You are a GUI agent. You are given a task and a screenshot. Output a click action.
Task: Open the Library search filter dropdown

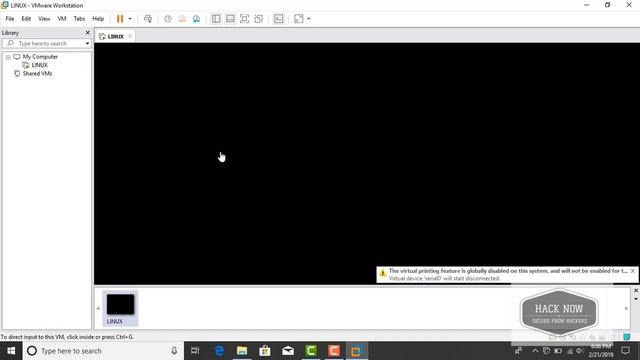tap(87, 43)
